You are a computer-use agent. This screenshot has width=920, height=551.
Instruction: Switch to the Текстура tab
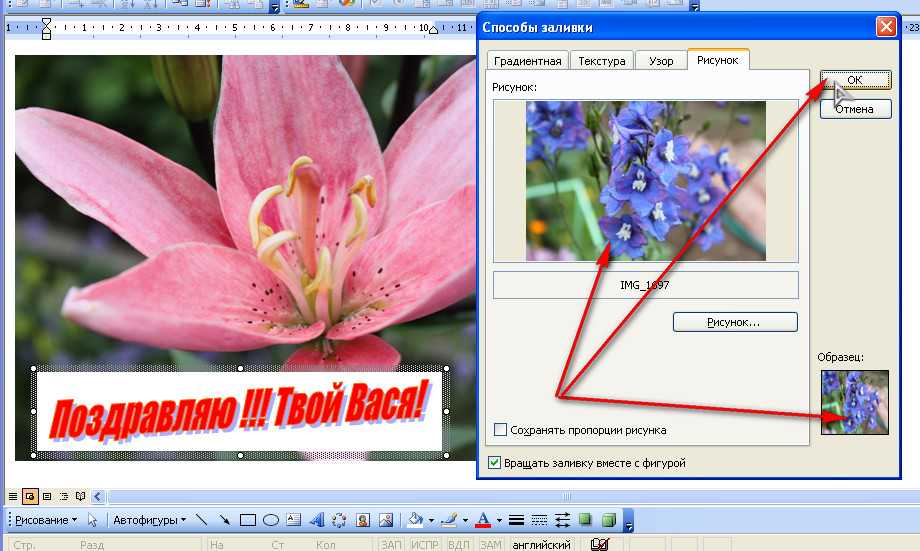click(x=601, y=61)
